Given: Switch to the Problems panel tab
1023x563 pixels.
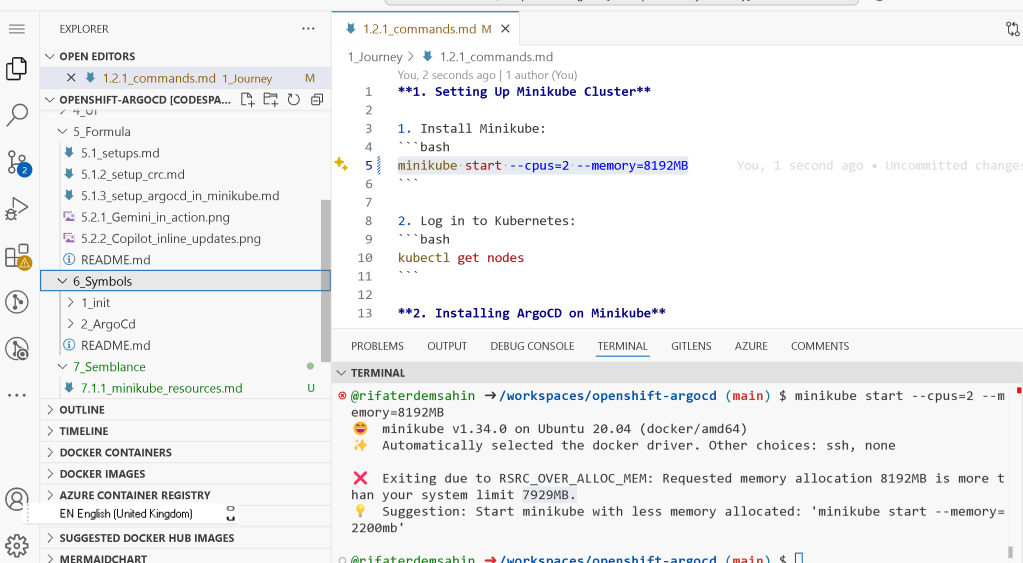Looking at the screenshot, I should [377, 346].
